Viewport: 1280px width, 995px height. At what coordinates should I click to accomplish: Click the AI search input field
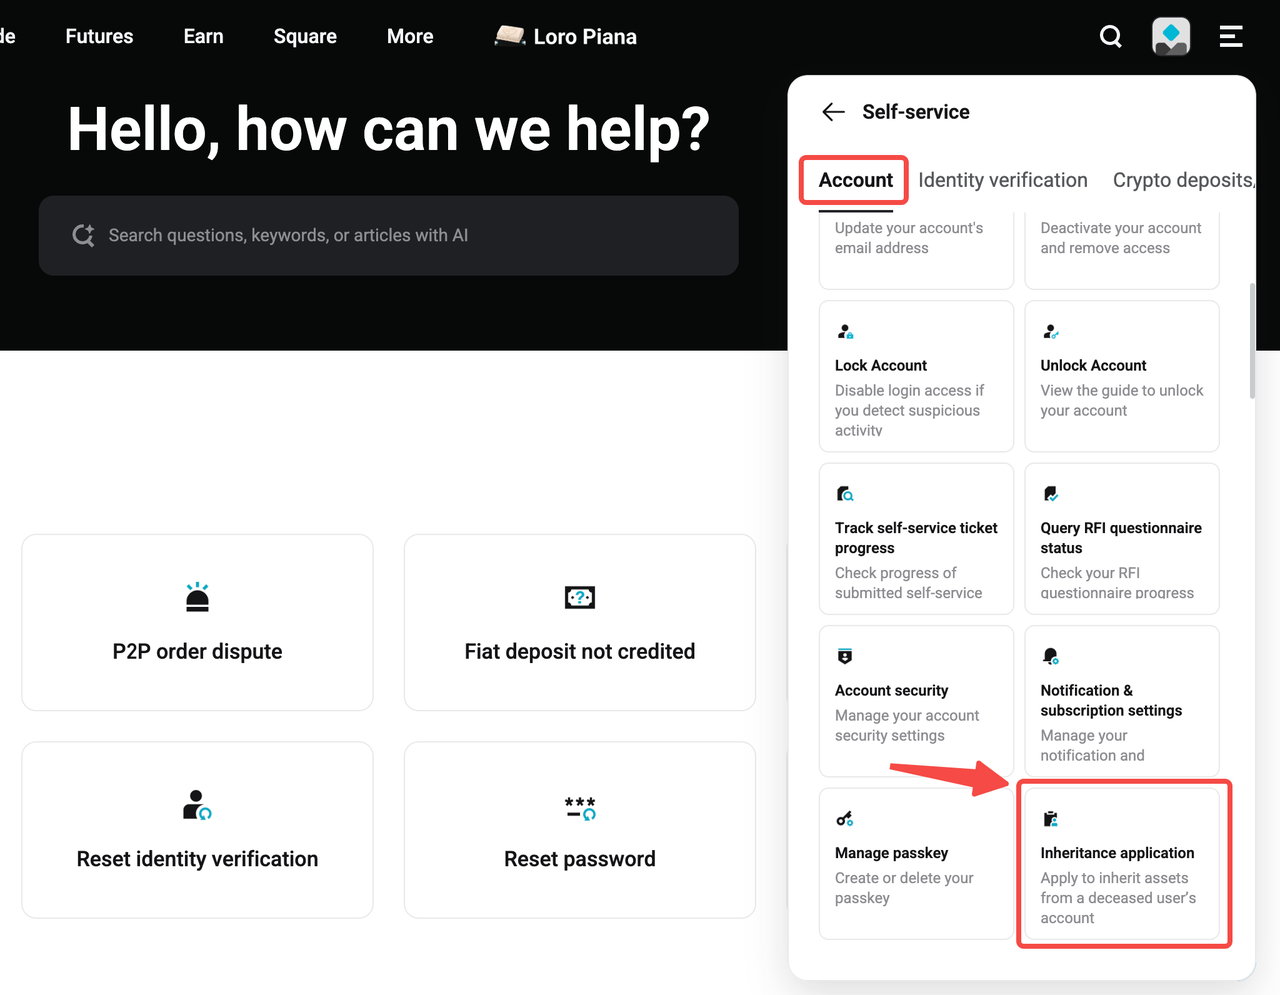tap(388, 236)
